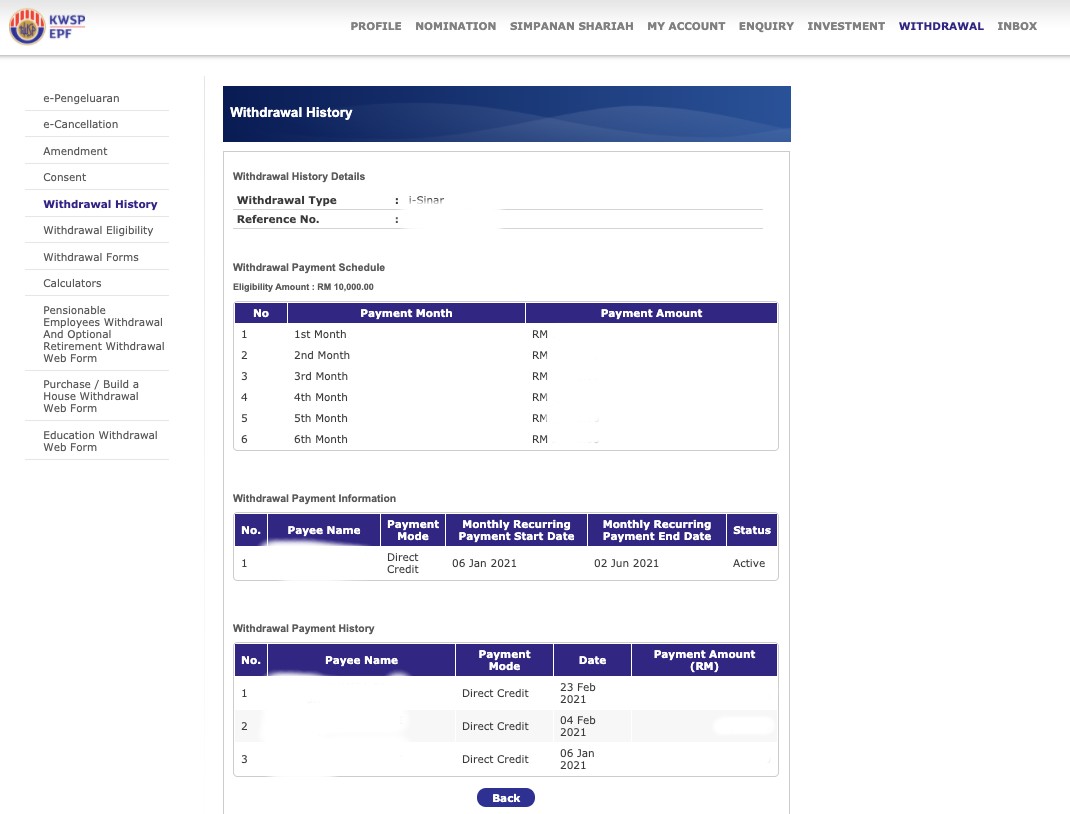Click the KWSP EPF logo
This screenshot has width=1070, height=814.
pyautogui.click(x=48, y=26)
